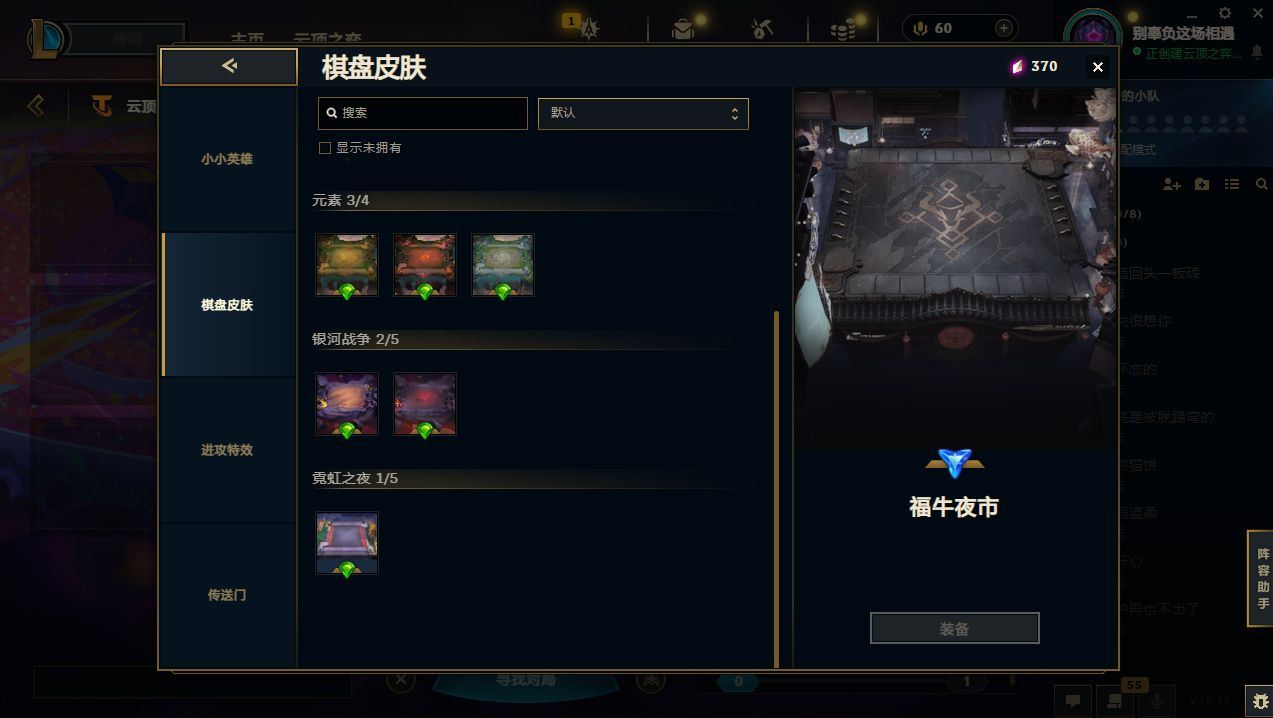Viewport: 1273px width, 718px height.
Task: Open the add friend icon
Action: tap(1172, 185)
